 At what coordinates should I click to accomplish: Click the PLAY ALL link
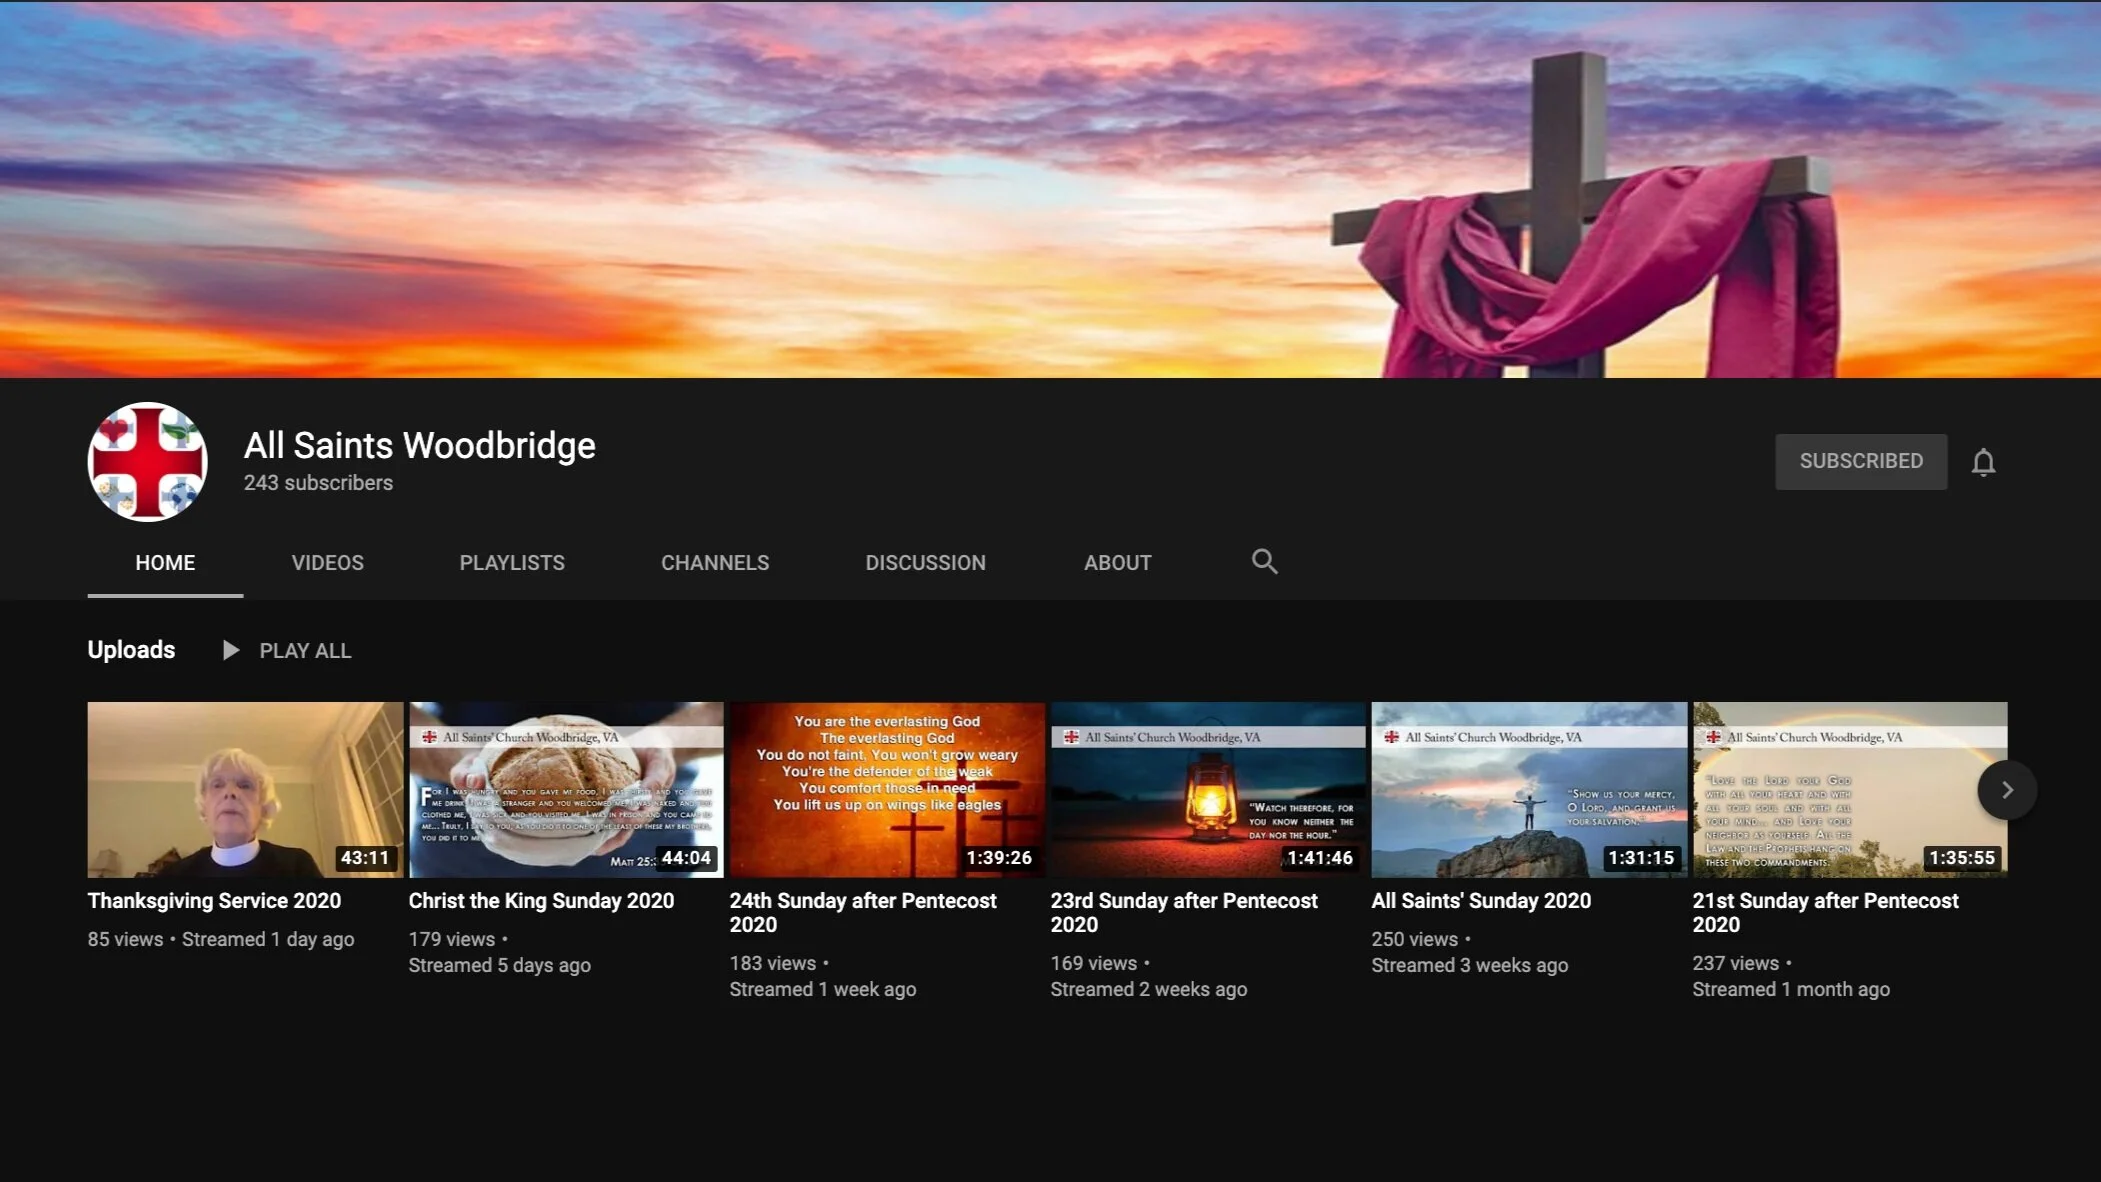point(305,651)
